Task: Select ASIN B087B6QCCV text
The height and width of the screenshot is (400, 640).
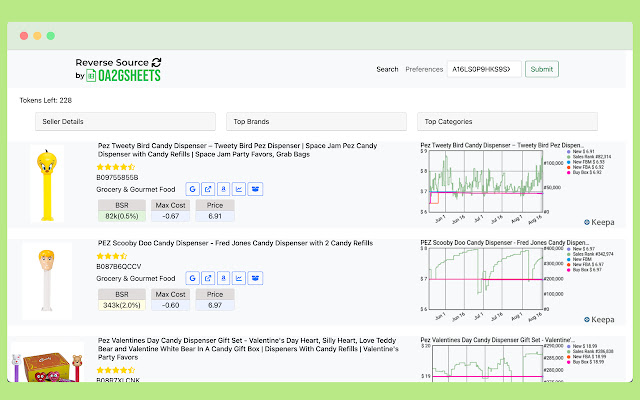Action: pos(119,267)
